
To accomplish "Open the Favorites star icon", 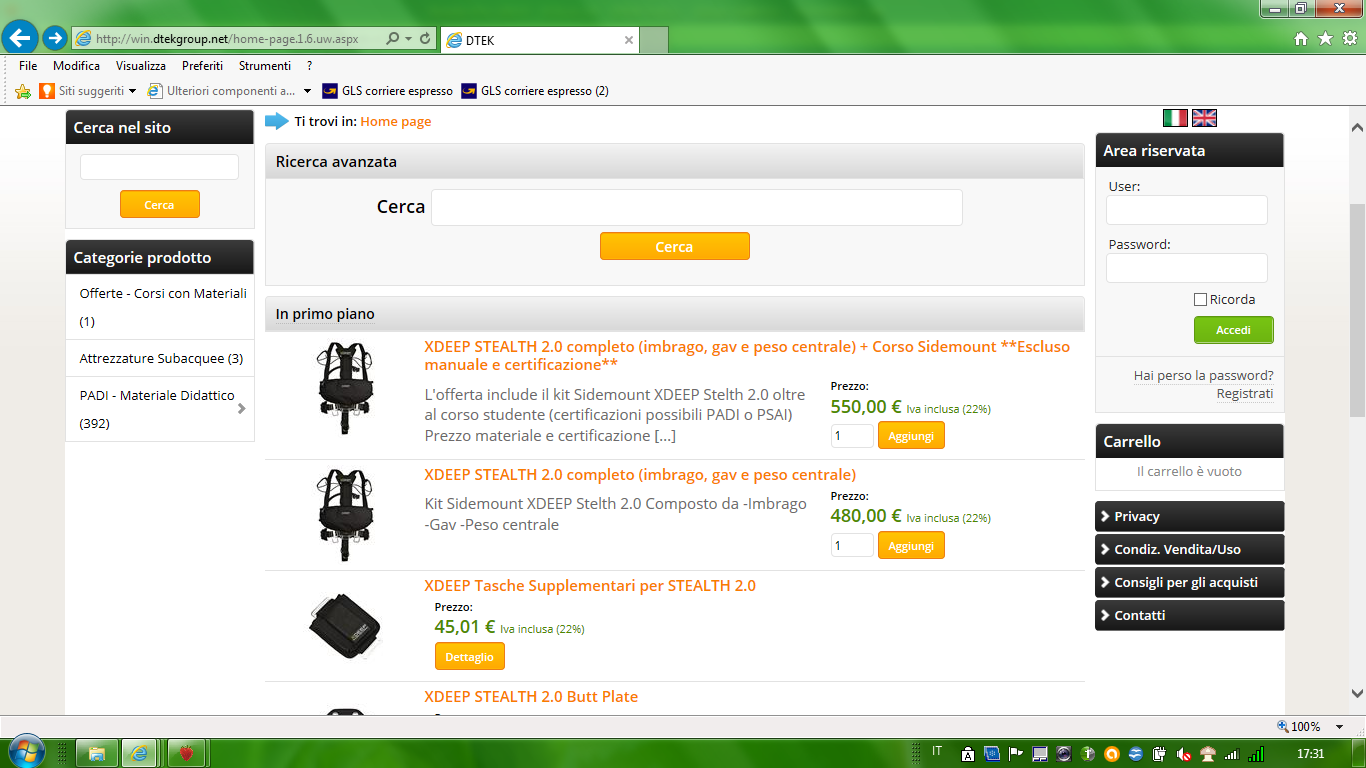I will click(x=1325, y=39).
